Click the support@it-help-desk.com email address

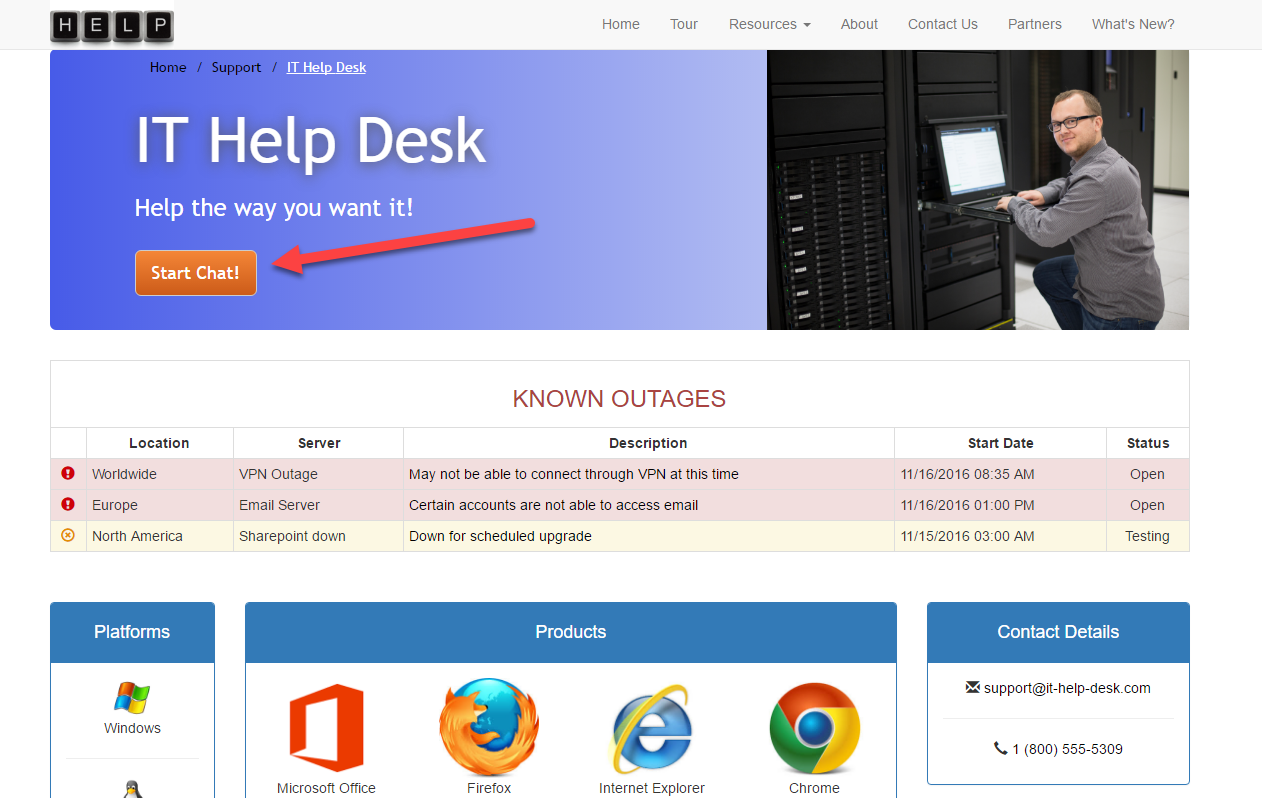(1067, 688)
